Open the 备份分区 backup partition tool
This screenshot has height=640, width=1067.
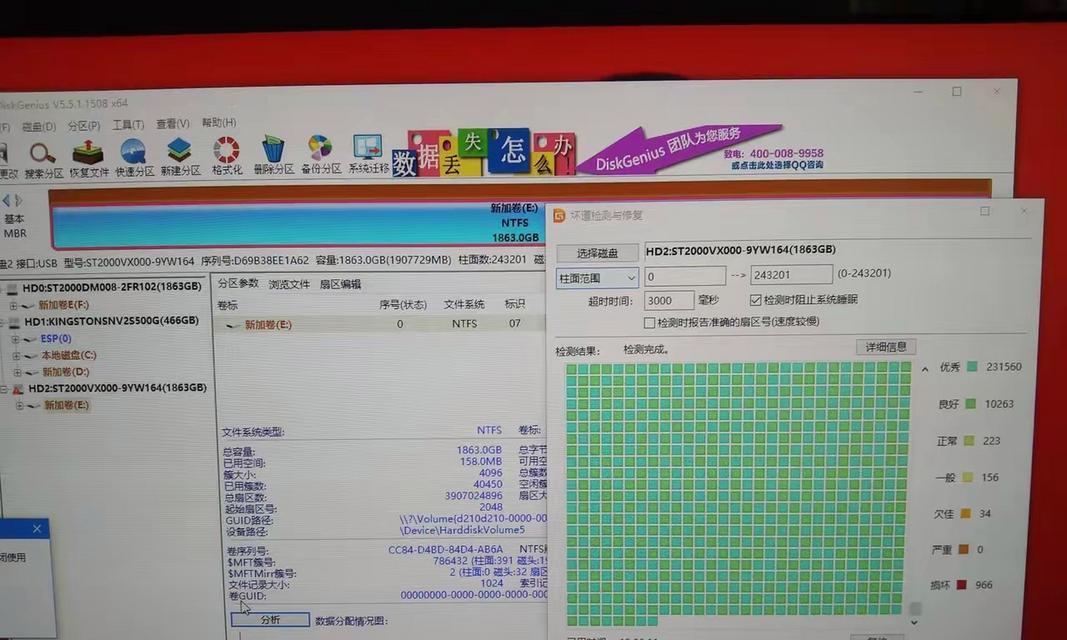tap(321, 155)
